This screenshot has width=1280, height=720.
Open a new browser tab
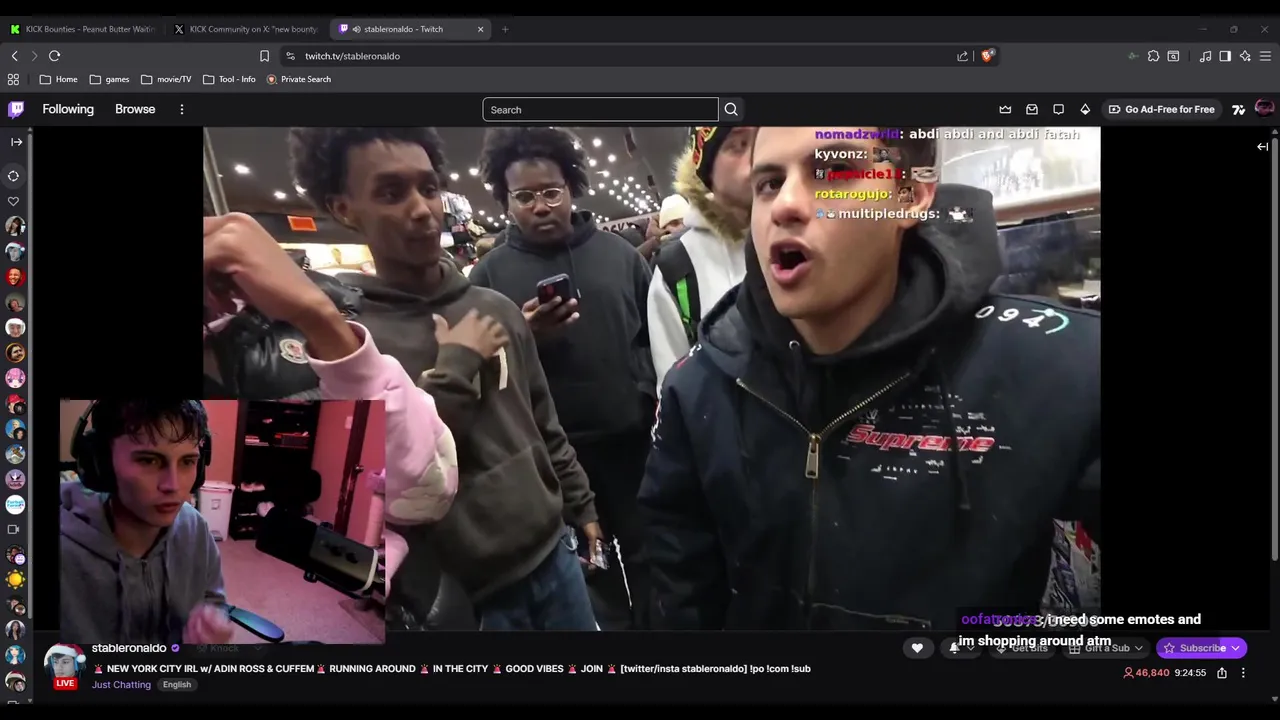pos(505,29)
